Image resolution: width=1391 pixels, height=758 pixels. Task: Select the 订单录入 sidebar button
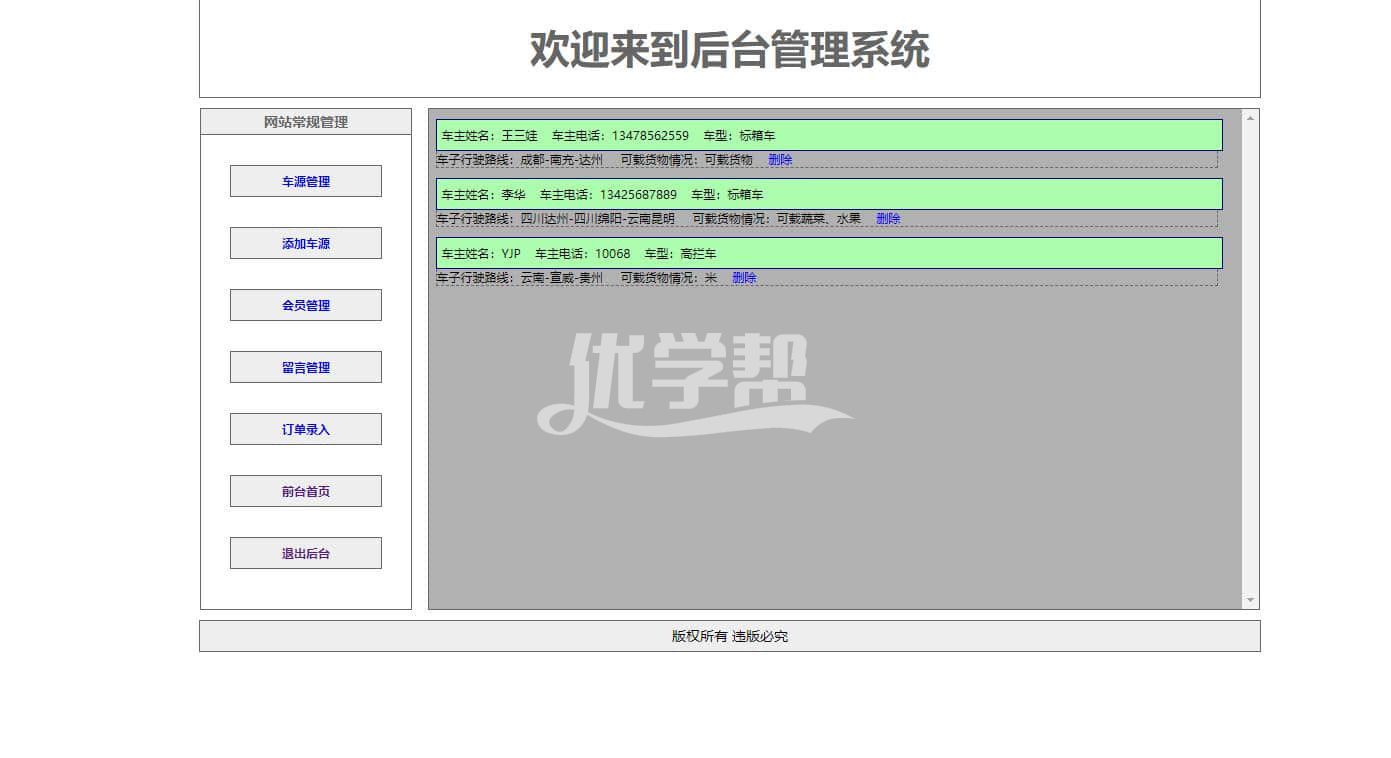(305, 429)
